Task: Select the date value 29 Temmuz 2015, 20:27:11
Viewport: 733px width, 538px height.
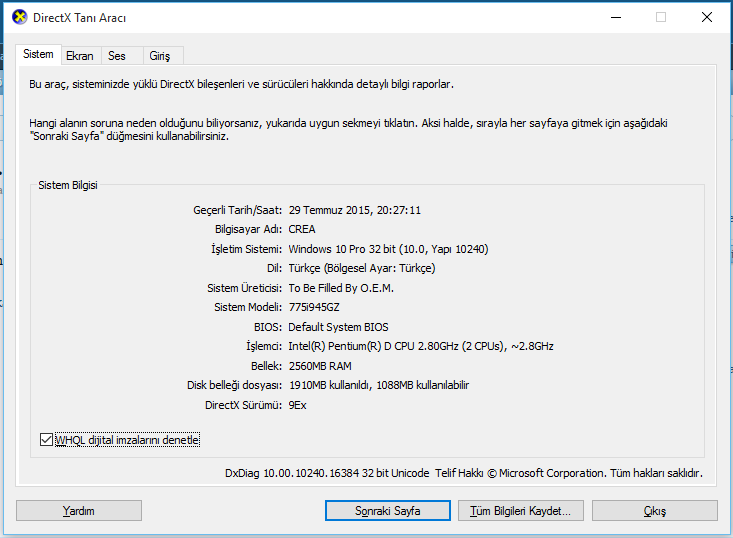Action: point(355,210)
